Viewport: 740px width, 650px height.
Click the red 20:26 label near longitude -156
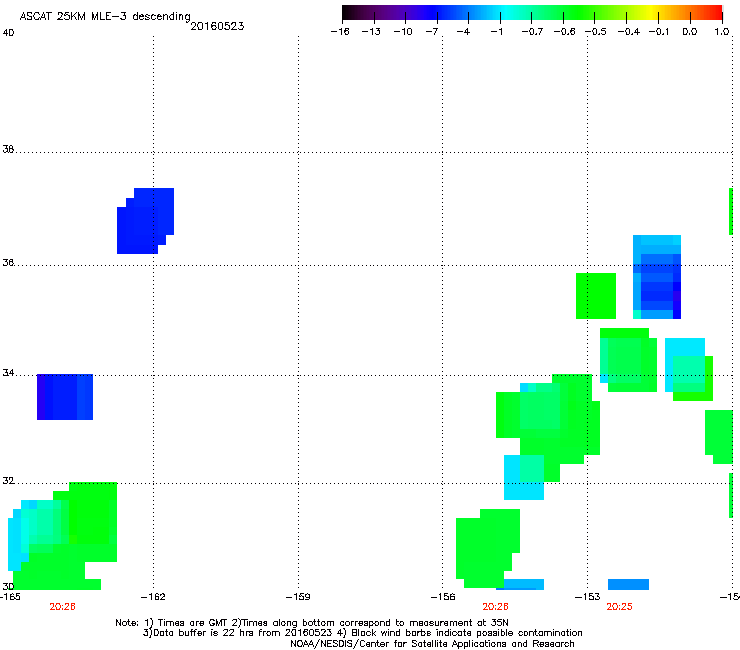click(496, 607)
